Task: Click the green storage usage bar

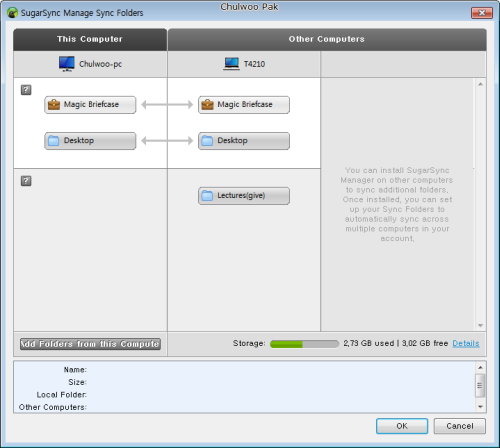Action: [304, 344]
